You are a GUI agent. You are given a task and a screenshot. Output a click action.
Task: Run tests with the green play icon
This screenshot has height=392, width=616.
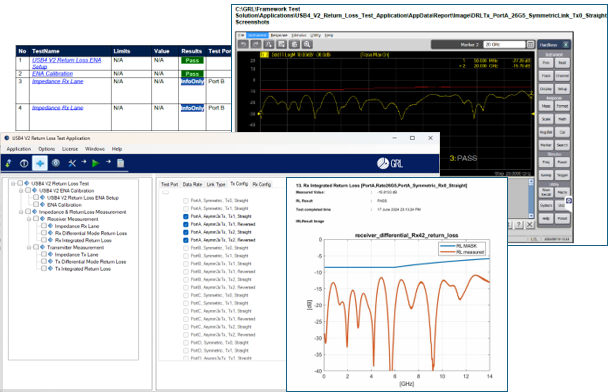coord(95,163)
